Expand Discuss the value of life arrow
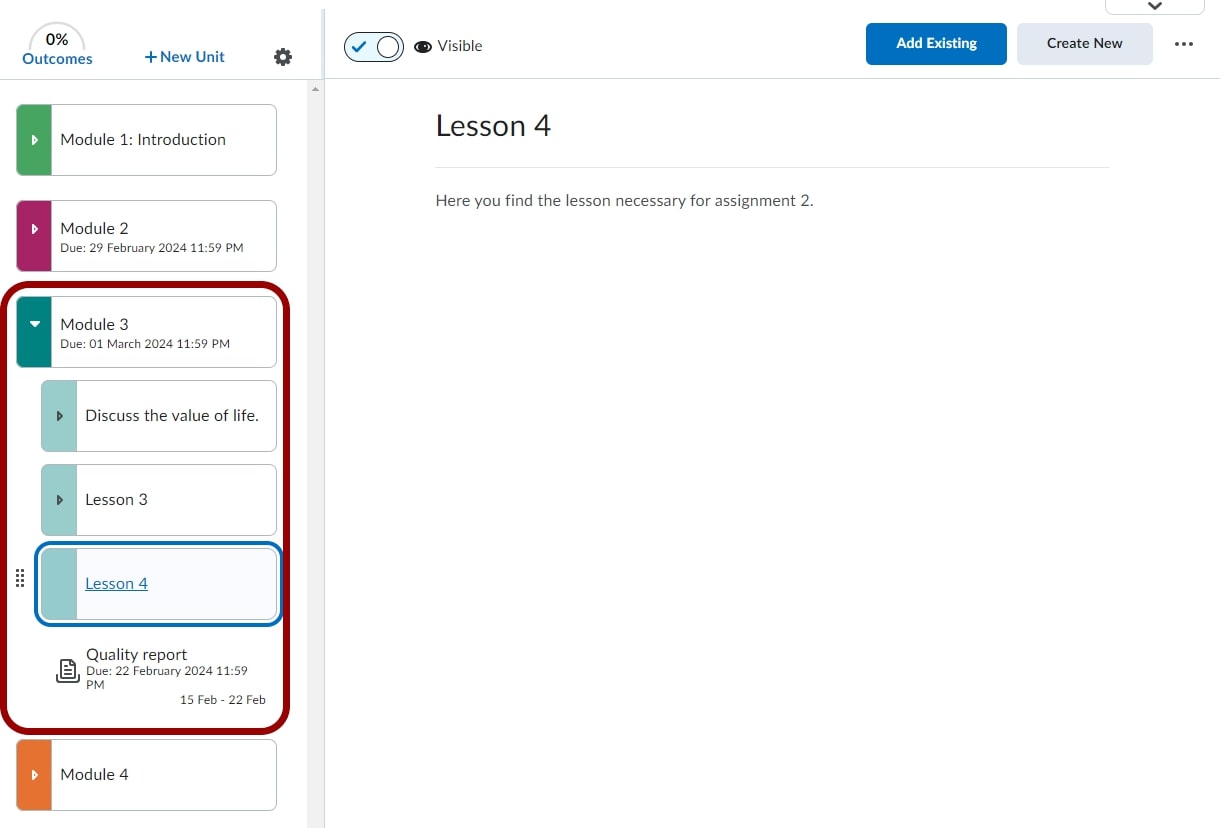Viewport: 1224px width, 828px height. 60,416
